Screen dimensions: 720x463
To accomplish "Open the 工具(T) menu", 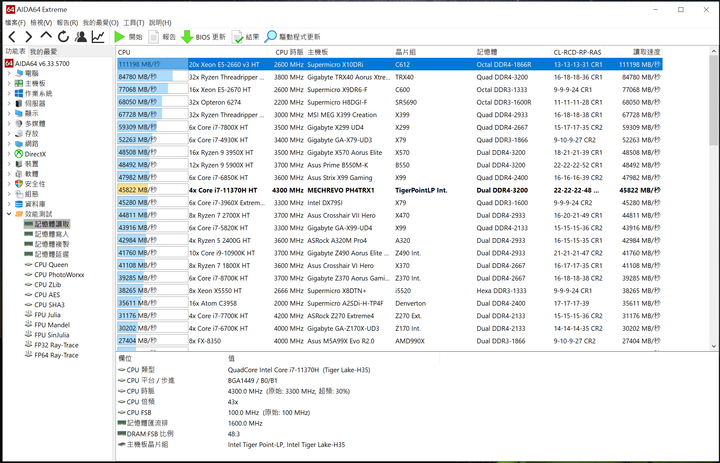I will (134, 23).
